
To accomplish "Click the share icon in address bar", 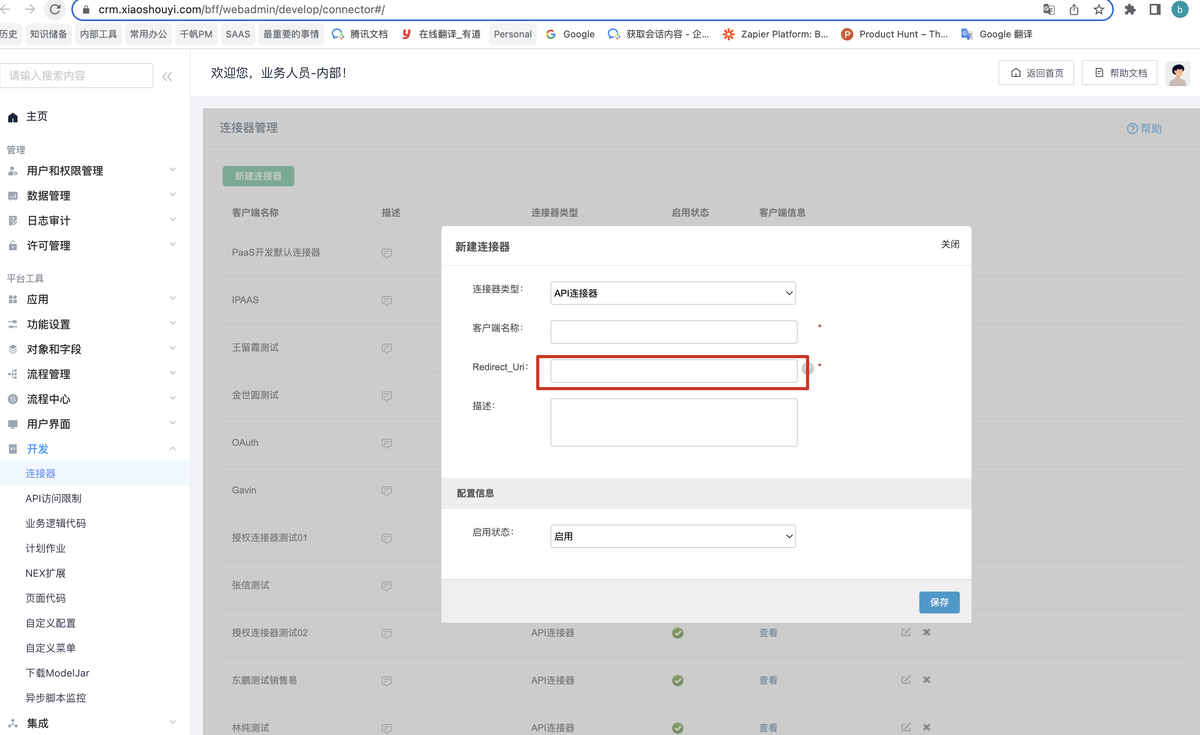I will (1074, 9).
